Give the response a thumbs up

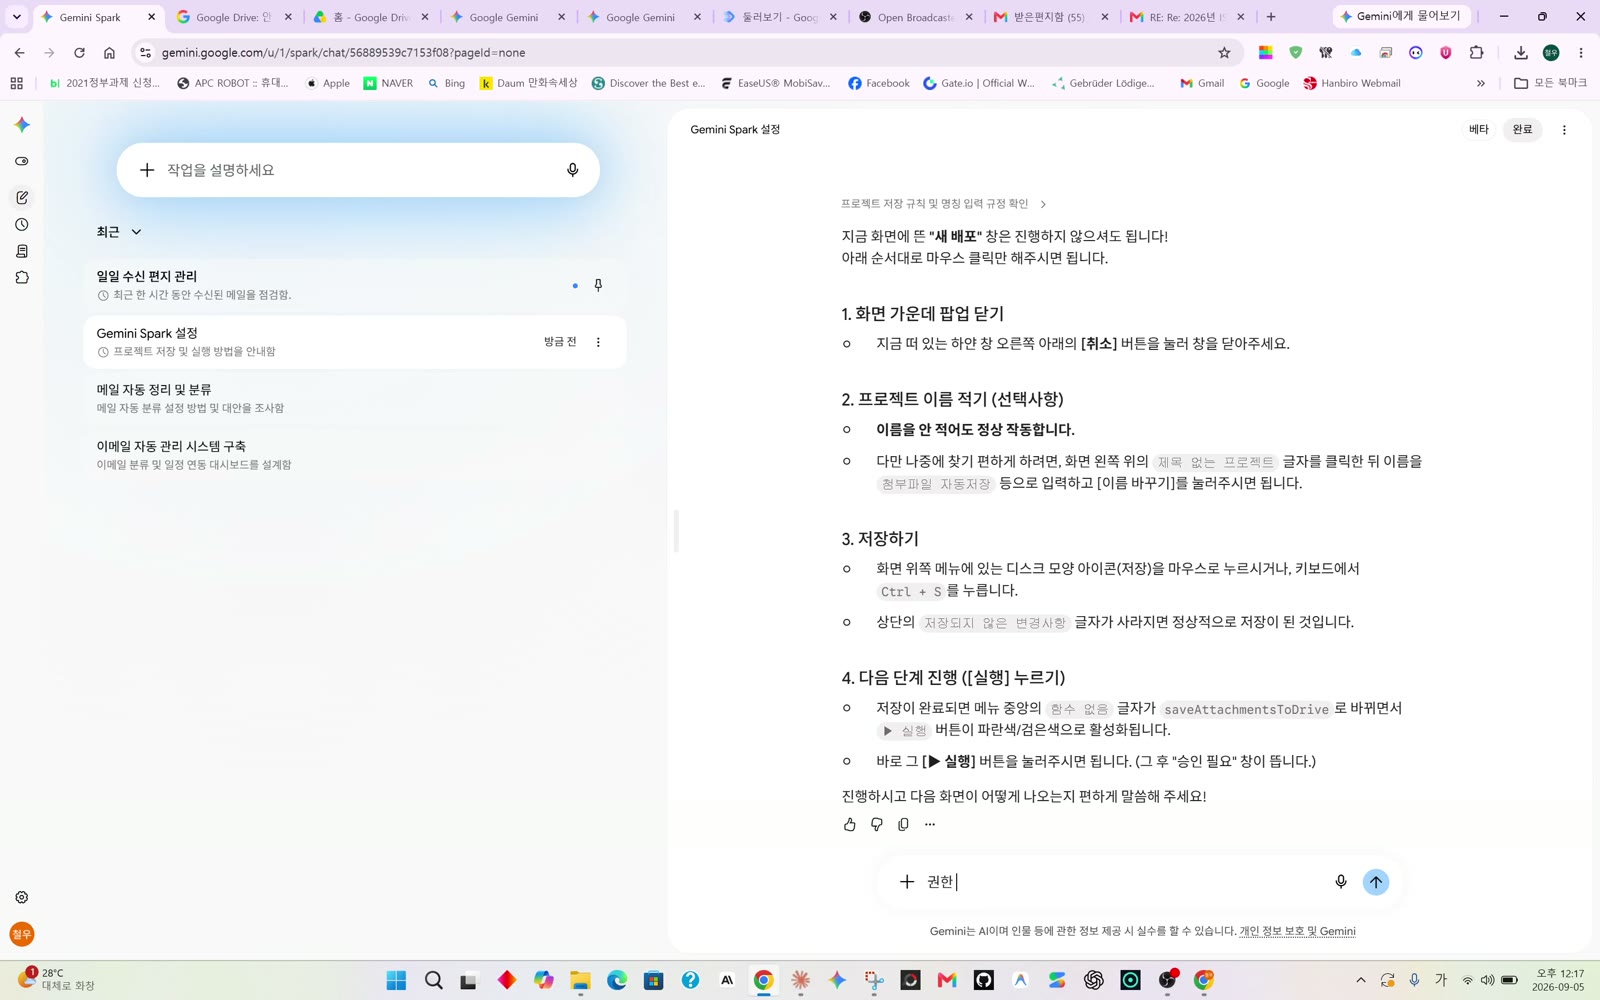tap(850, 824)
